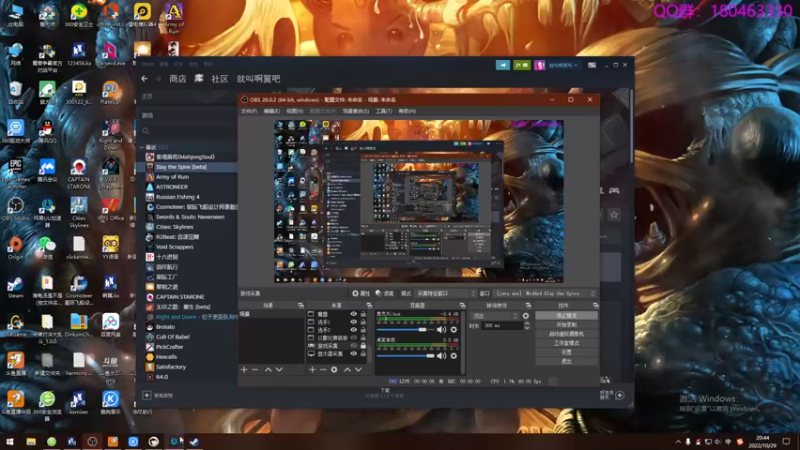800x450 pixels.
Task: Click search icon in Steam library
Action: [x=146, y=131]
